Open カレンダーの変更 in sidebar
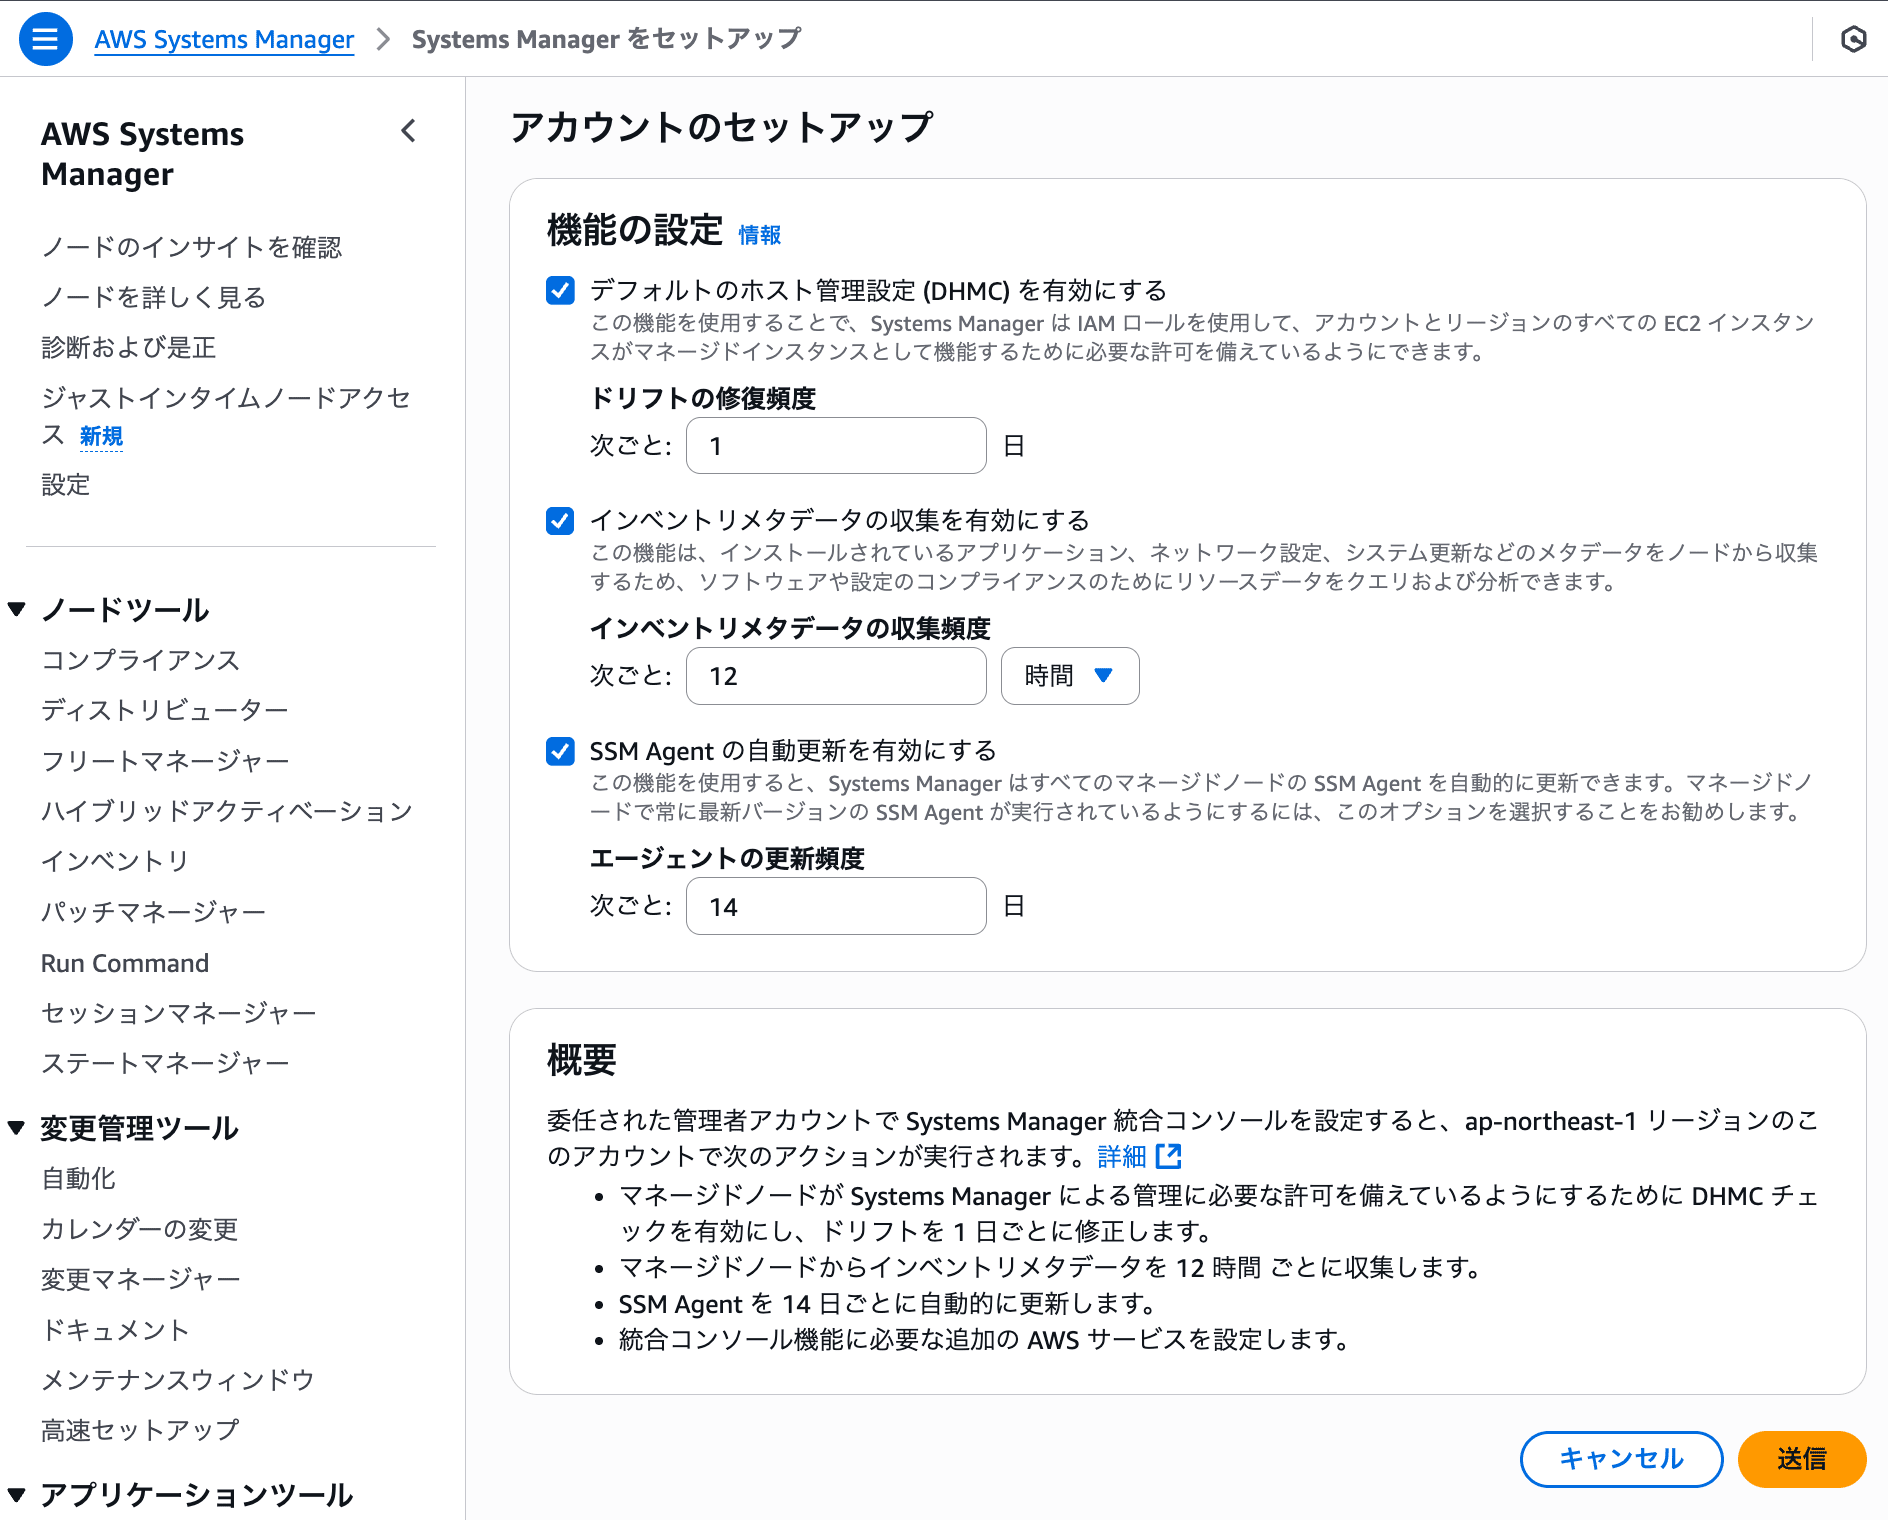Screen dimensions: 1888x1520 tap(140, 1229)
